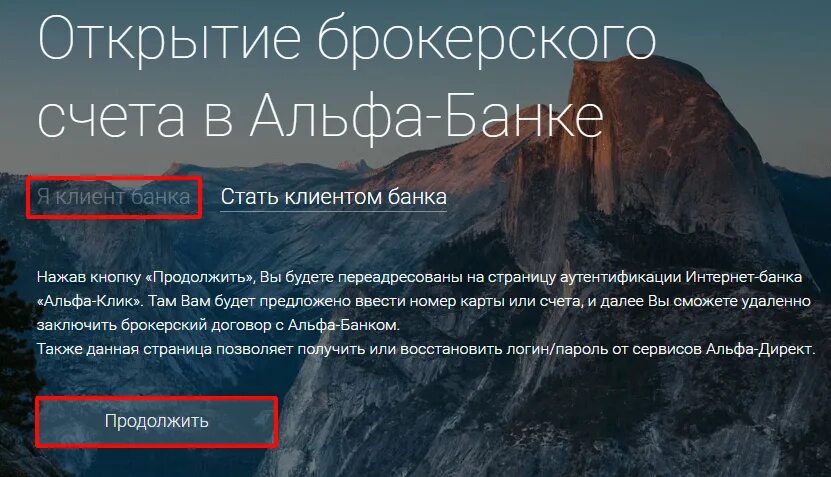Click the word «Интернет-банка» in the description
831x477 pixels.
click(744, 277)
